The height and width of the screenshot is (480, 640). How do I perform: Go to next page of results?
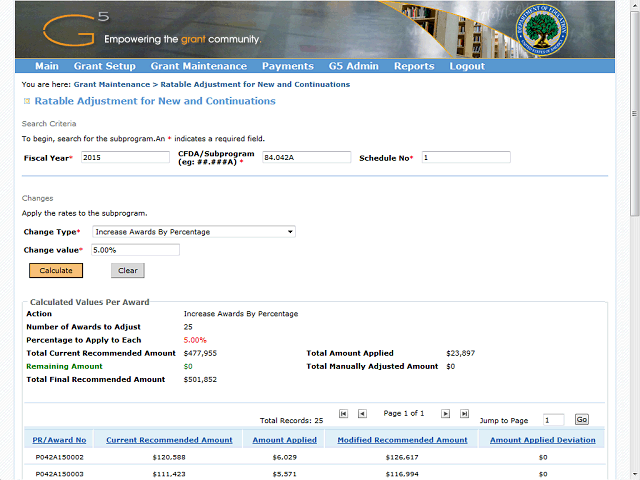[x=445, y=414]
